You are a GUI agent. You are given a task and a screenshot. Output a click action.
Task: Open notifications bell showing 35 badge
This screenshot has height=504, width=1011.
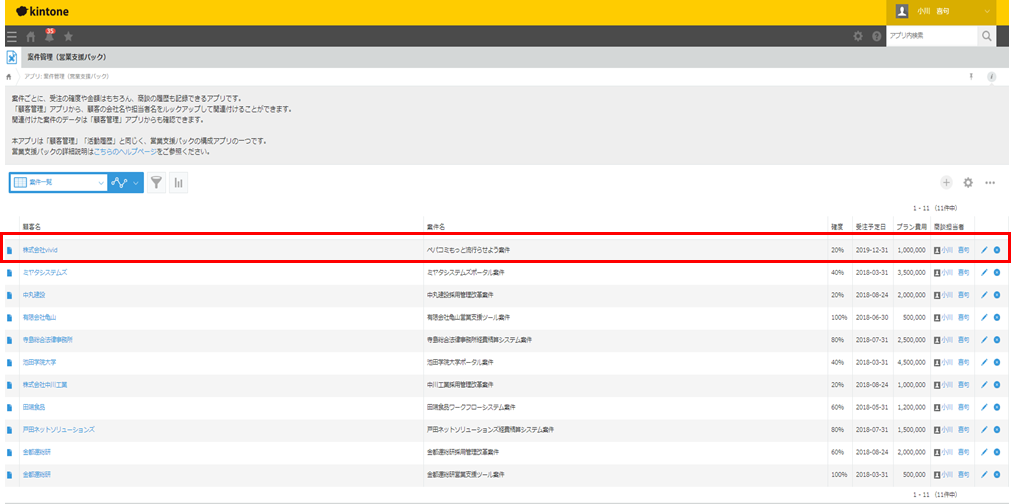(x=49, y=36)
